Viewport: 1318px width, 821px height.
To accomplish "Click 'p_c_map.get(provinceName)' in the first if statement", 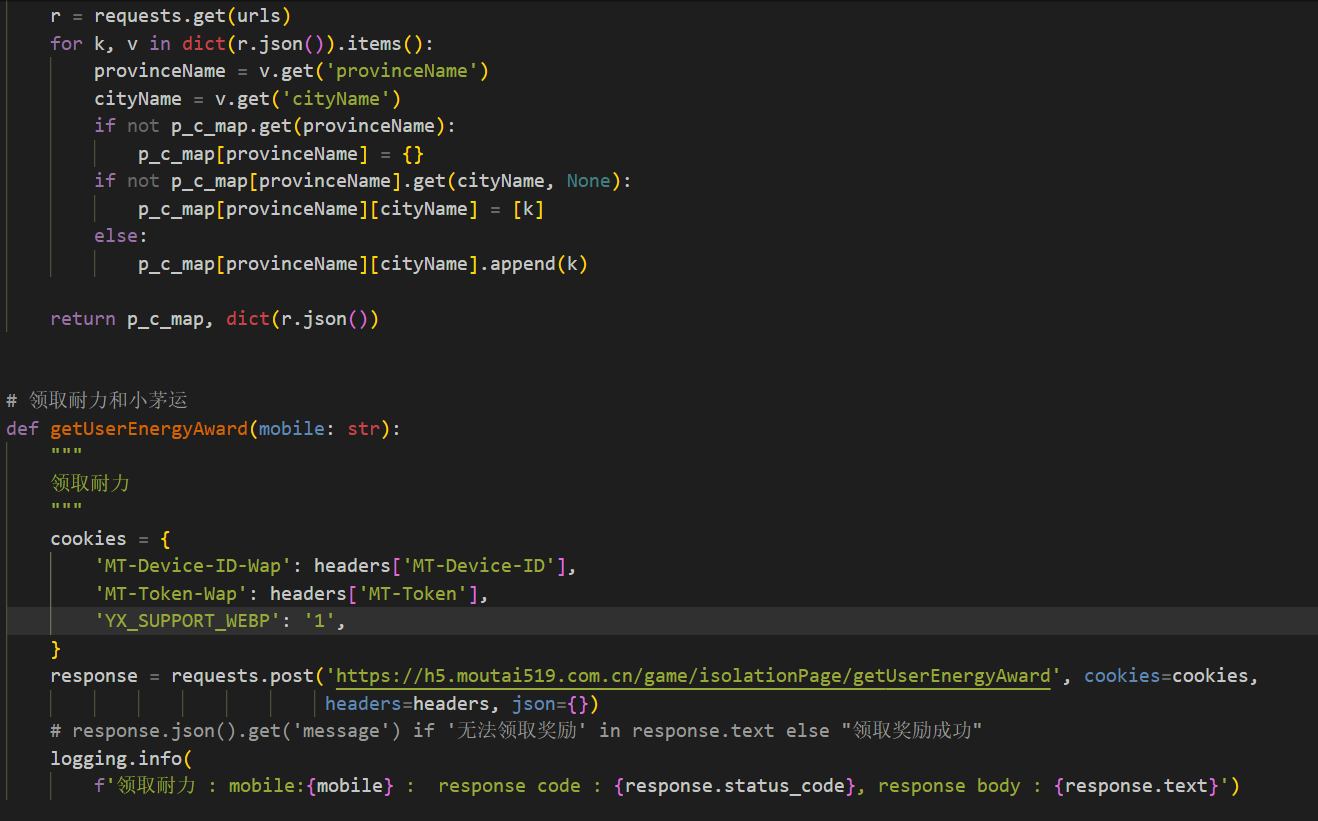I will (x=308, y=126).
